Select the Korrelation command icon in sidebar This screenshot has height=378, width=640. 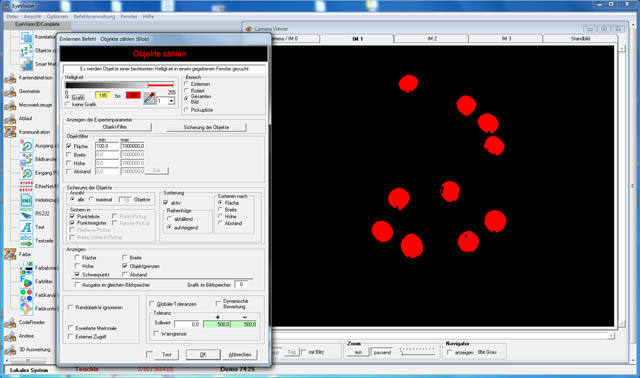[x=27, y=37]
